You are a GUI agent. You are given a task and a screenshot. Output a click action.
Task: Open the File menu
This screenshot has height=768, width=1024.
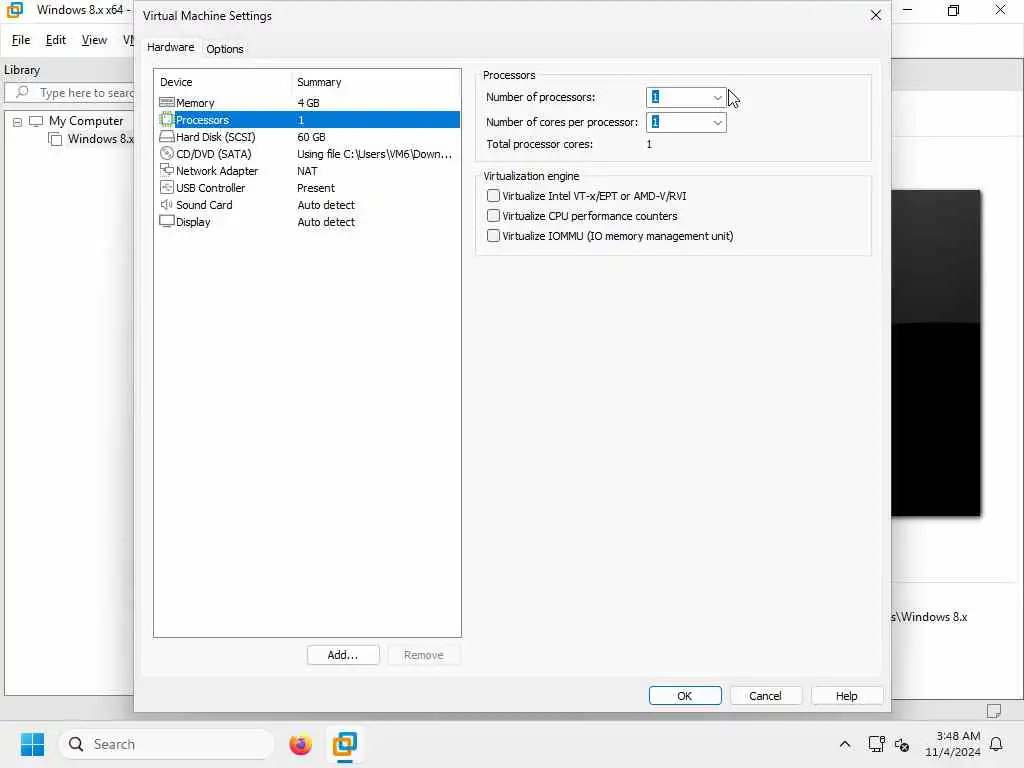[21, 40]
